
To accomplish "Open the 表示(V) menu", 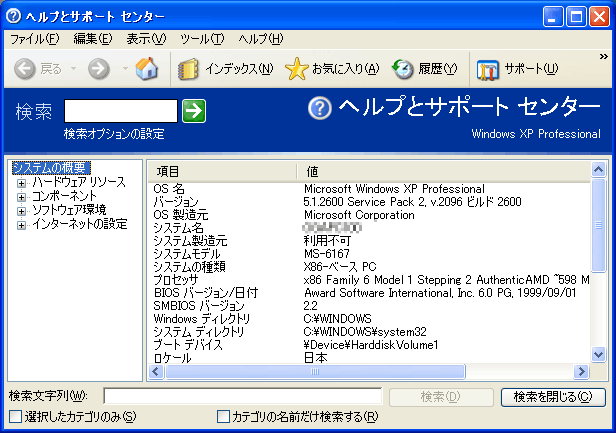I will pos(146,39).
